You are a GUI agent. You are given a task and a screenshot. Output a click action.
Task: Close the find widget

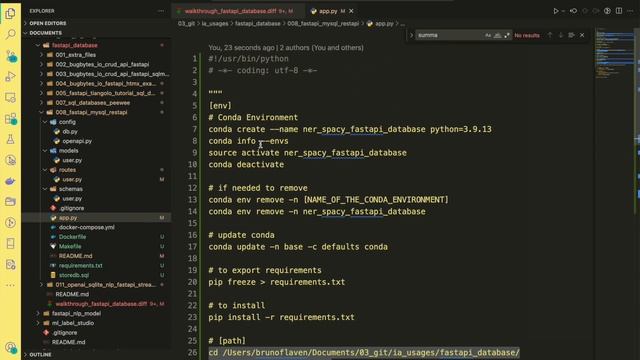[x=582, y=35]
